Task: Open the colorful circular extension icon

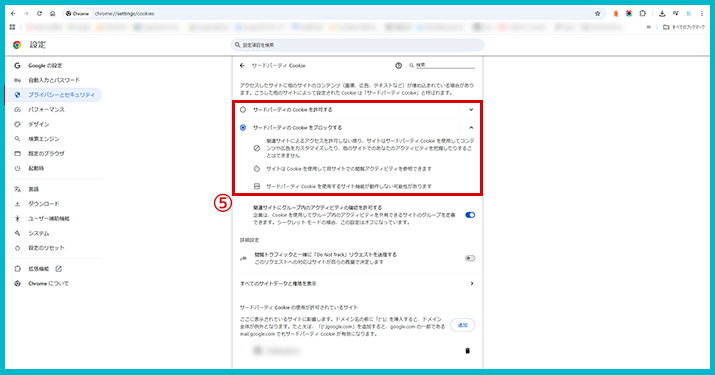Action: (629, 14)
